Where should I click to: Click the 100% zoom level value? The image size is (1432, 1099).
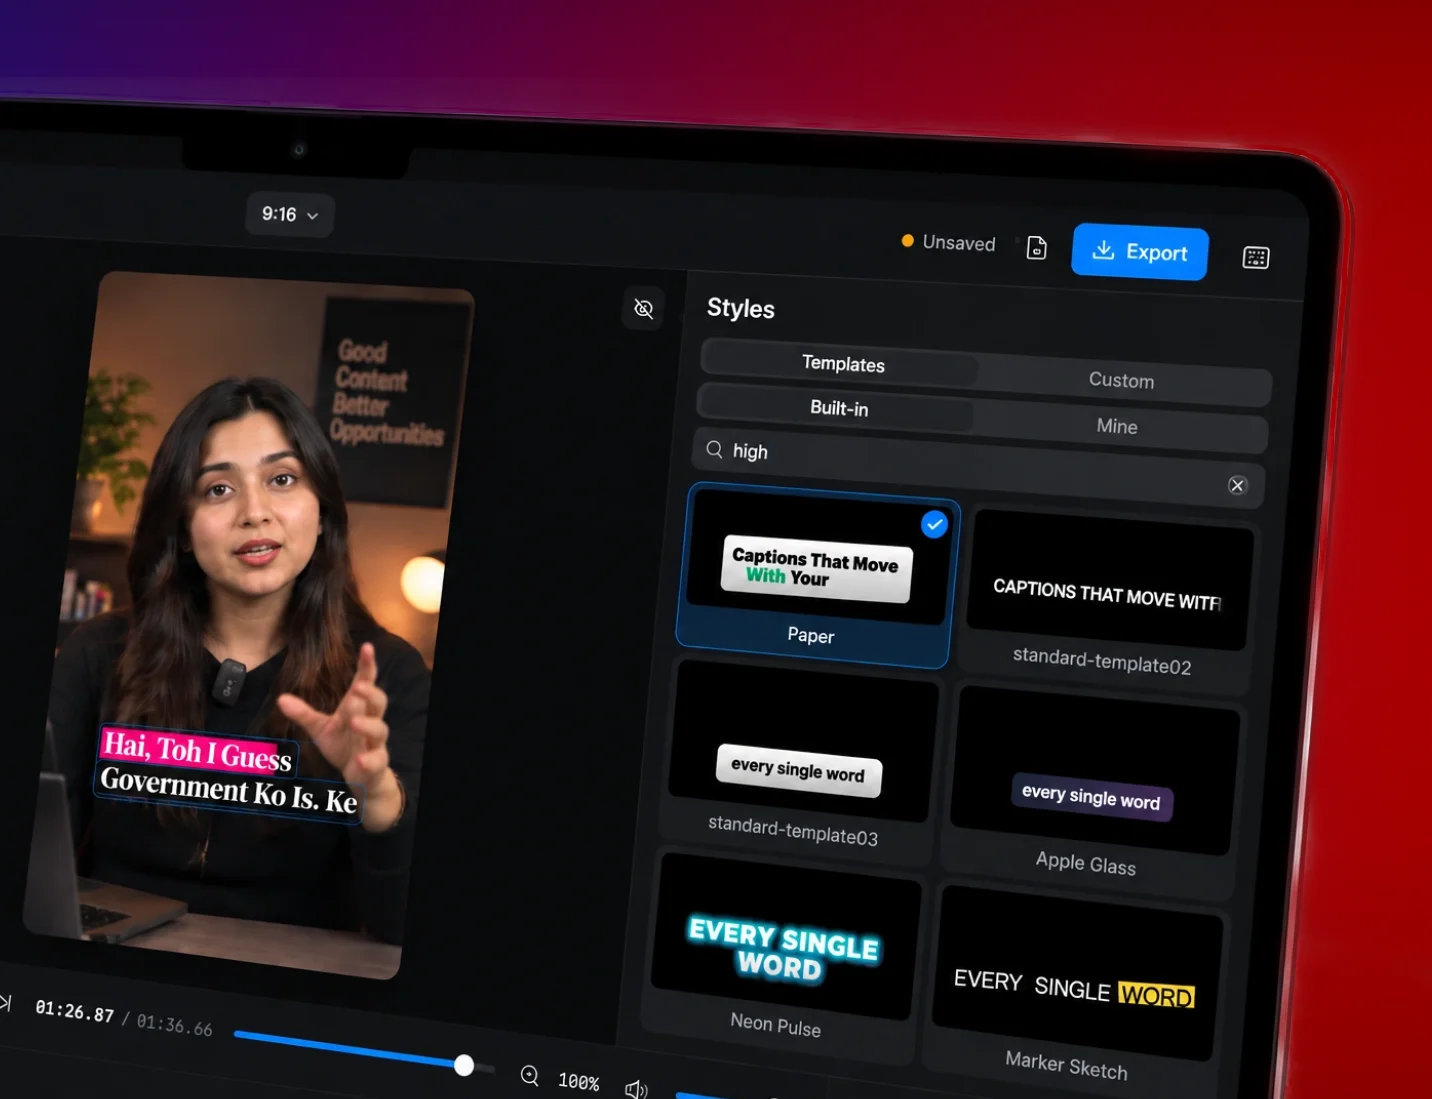click(x=578, y=1081)
